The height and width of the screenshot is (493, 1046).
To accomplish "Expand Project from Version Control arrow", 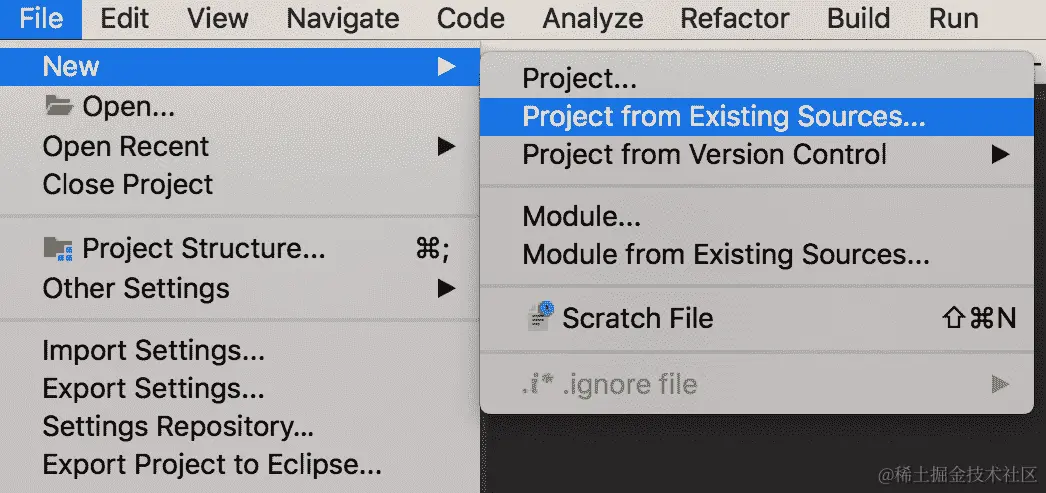I will click(x=999, y=155).
